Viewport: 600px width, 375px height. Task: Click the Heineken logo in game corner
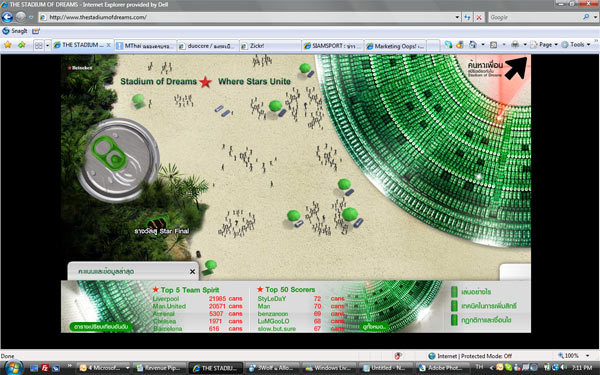coord(80,68)
